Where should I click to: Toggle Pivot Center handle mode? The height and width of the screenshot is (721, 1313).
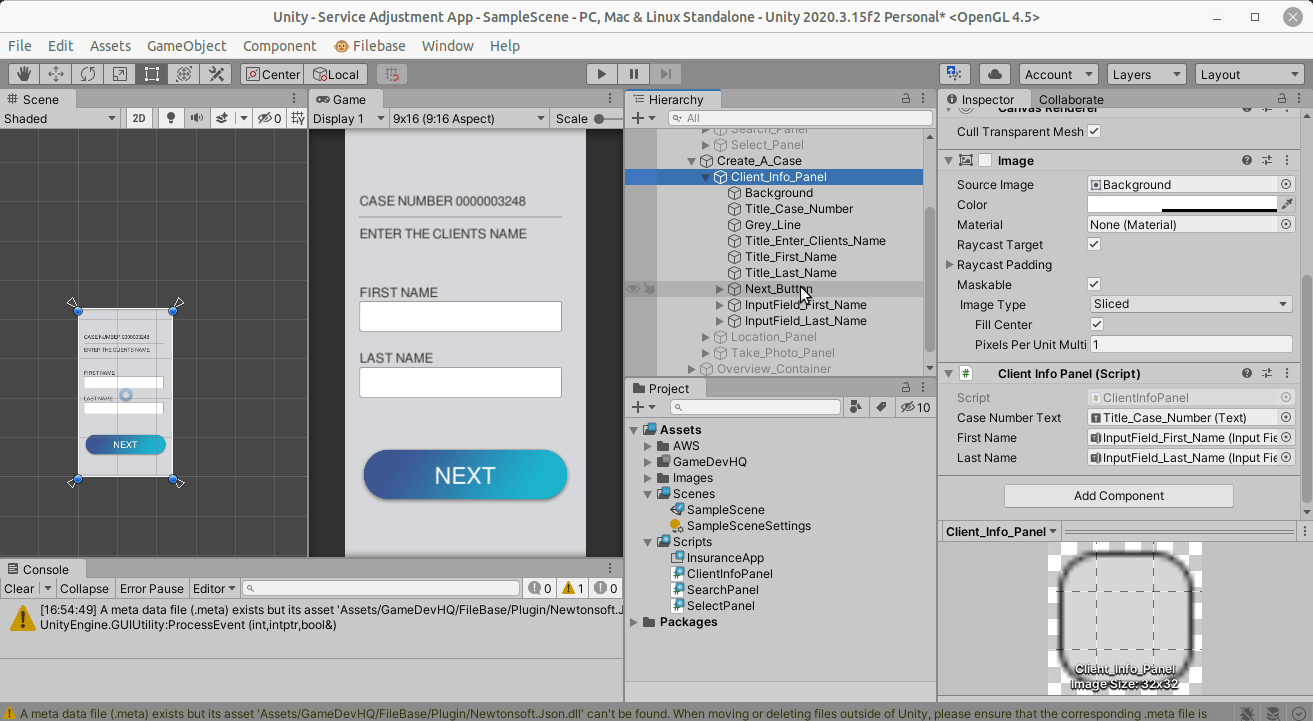point(272,74)
